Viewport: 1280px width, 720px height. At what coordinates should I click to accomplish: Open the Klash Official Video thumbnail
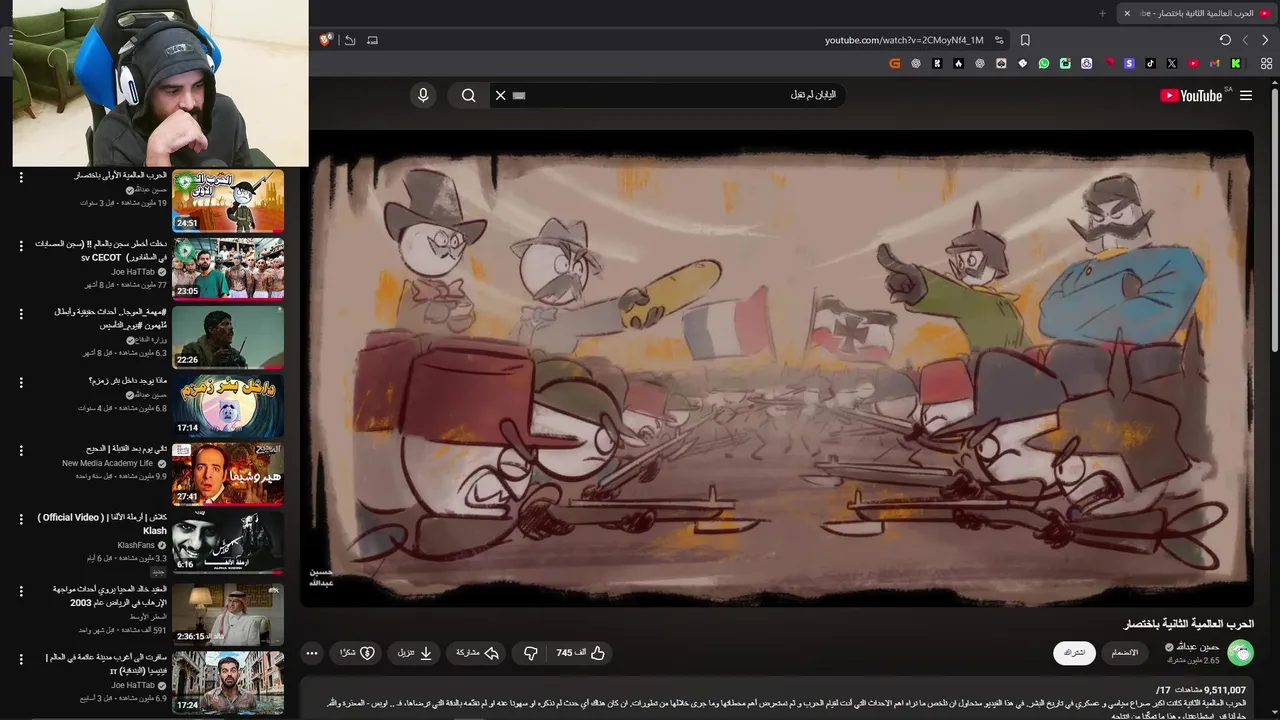[228, 543]
